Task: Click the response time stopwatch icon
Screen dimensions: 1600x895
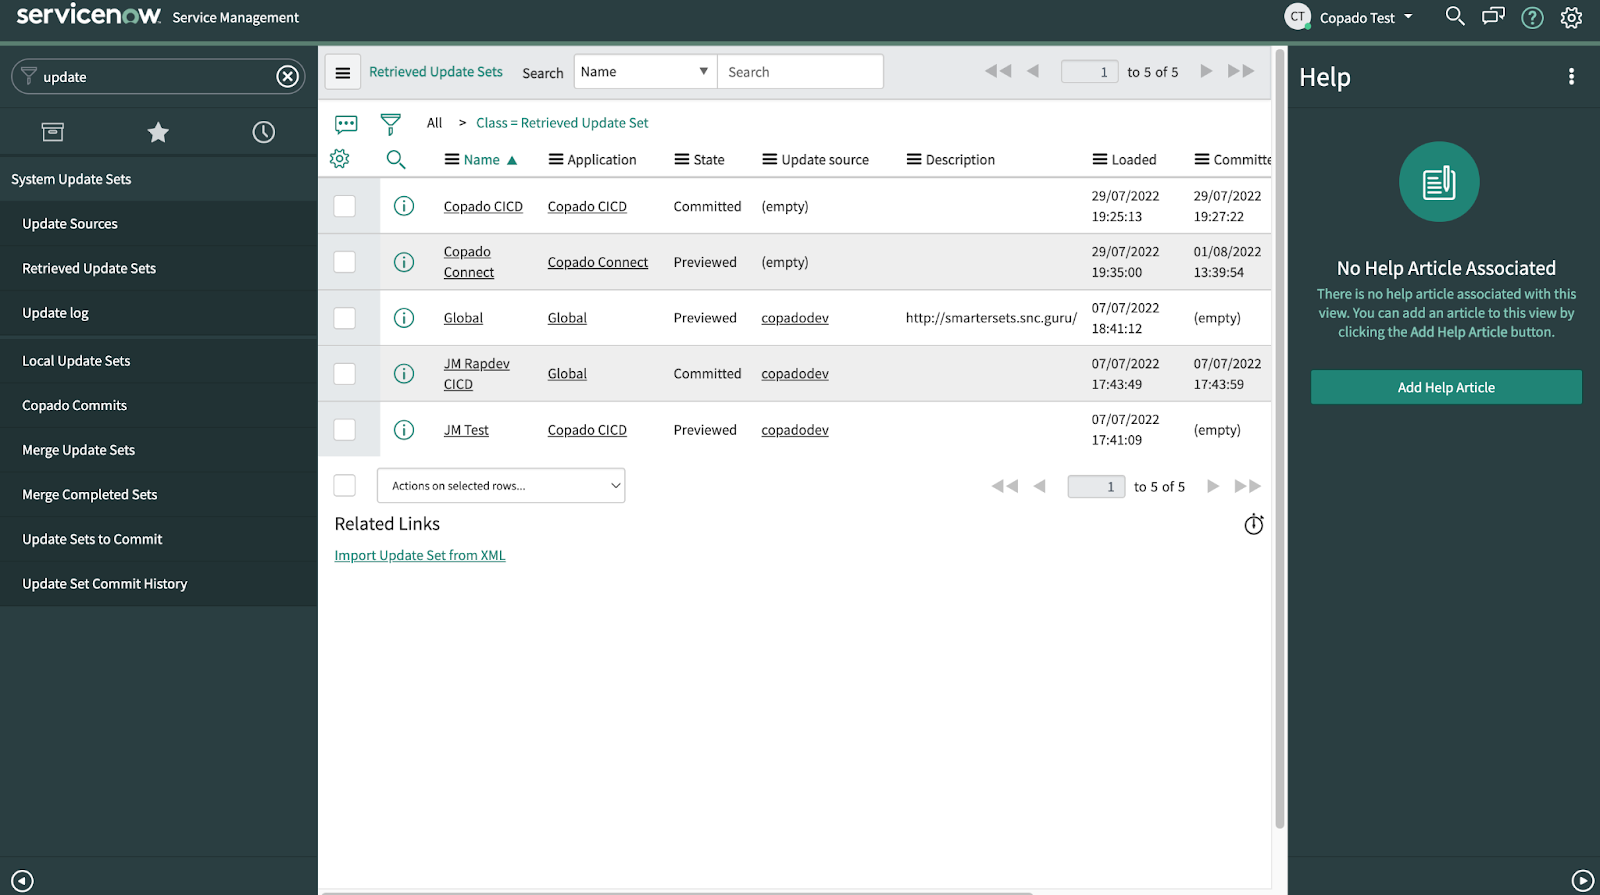Action: pyautogui.click(x=1254, y=524)
